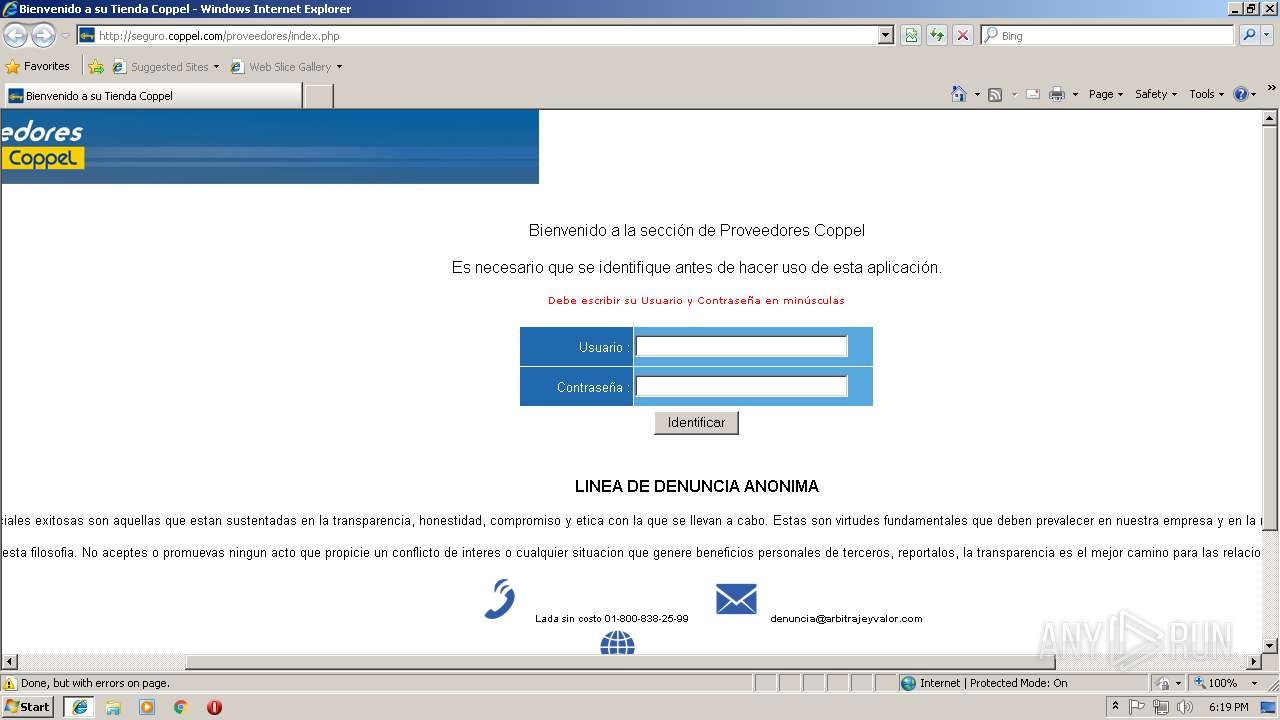Open Chrome from the taskbar
This screenshot has height=720, width=1280.
181,707
